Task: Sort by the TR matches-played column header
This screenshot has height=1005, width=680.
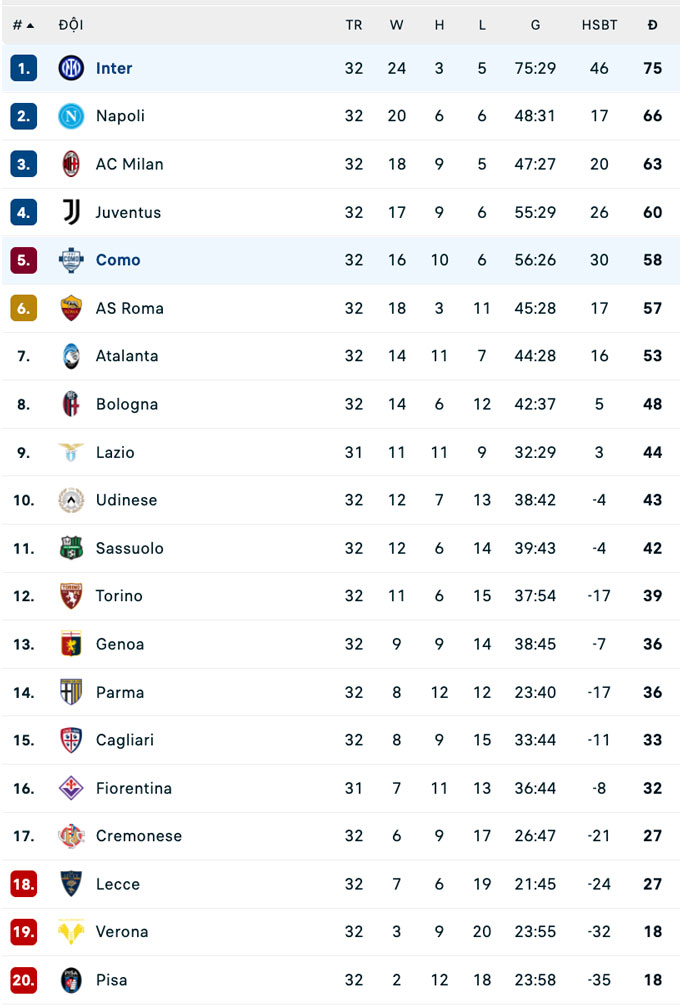Action: pyautogui.click(x=354, y=25)
